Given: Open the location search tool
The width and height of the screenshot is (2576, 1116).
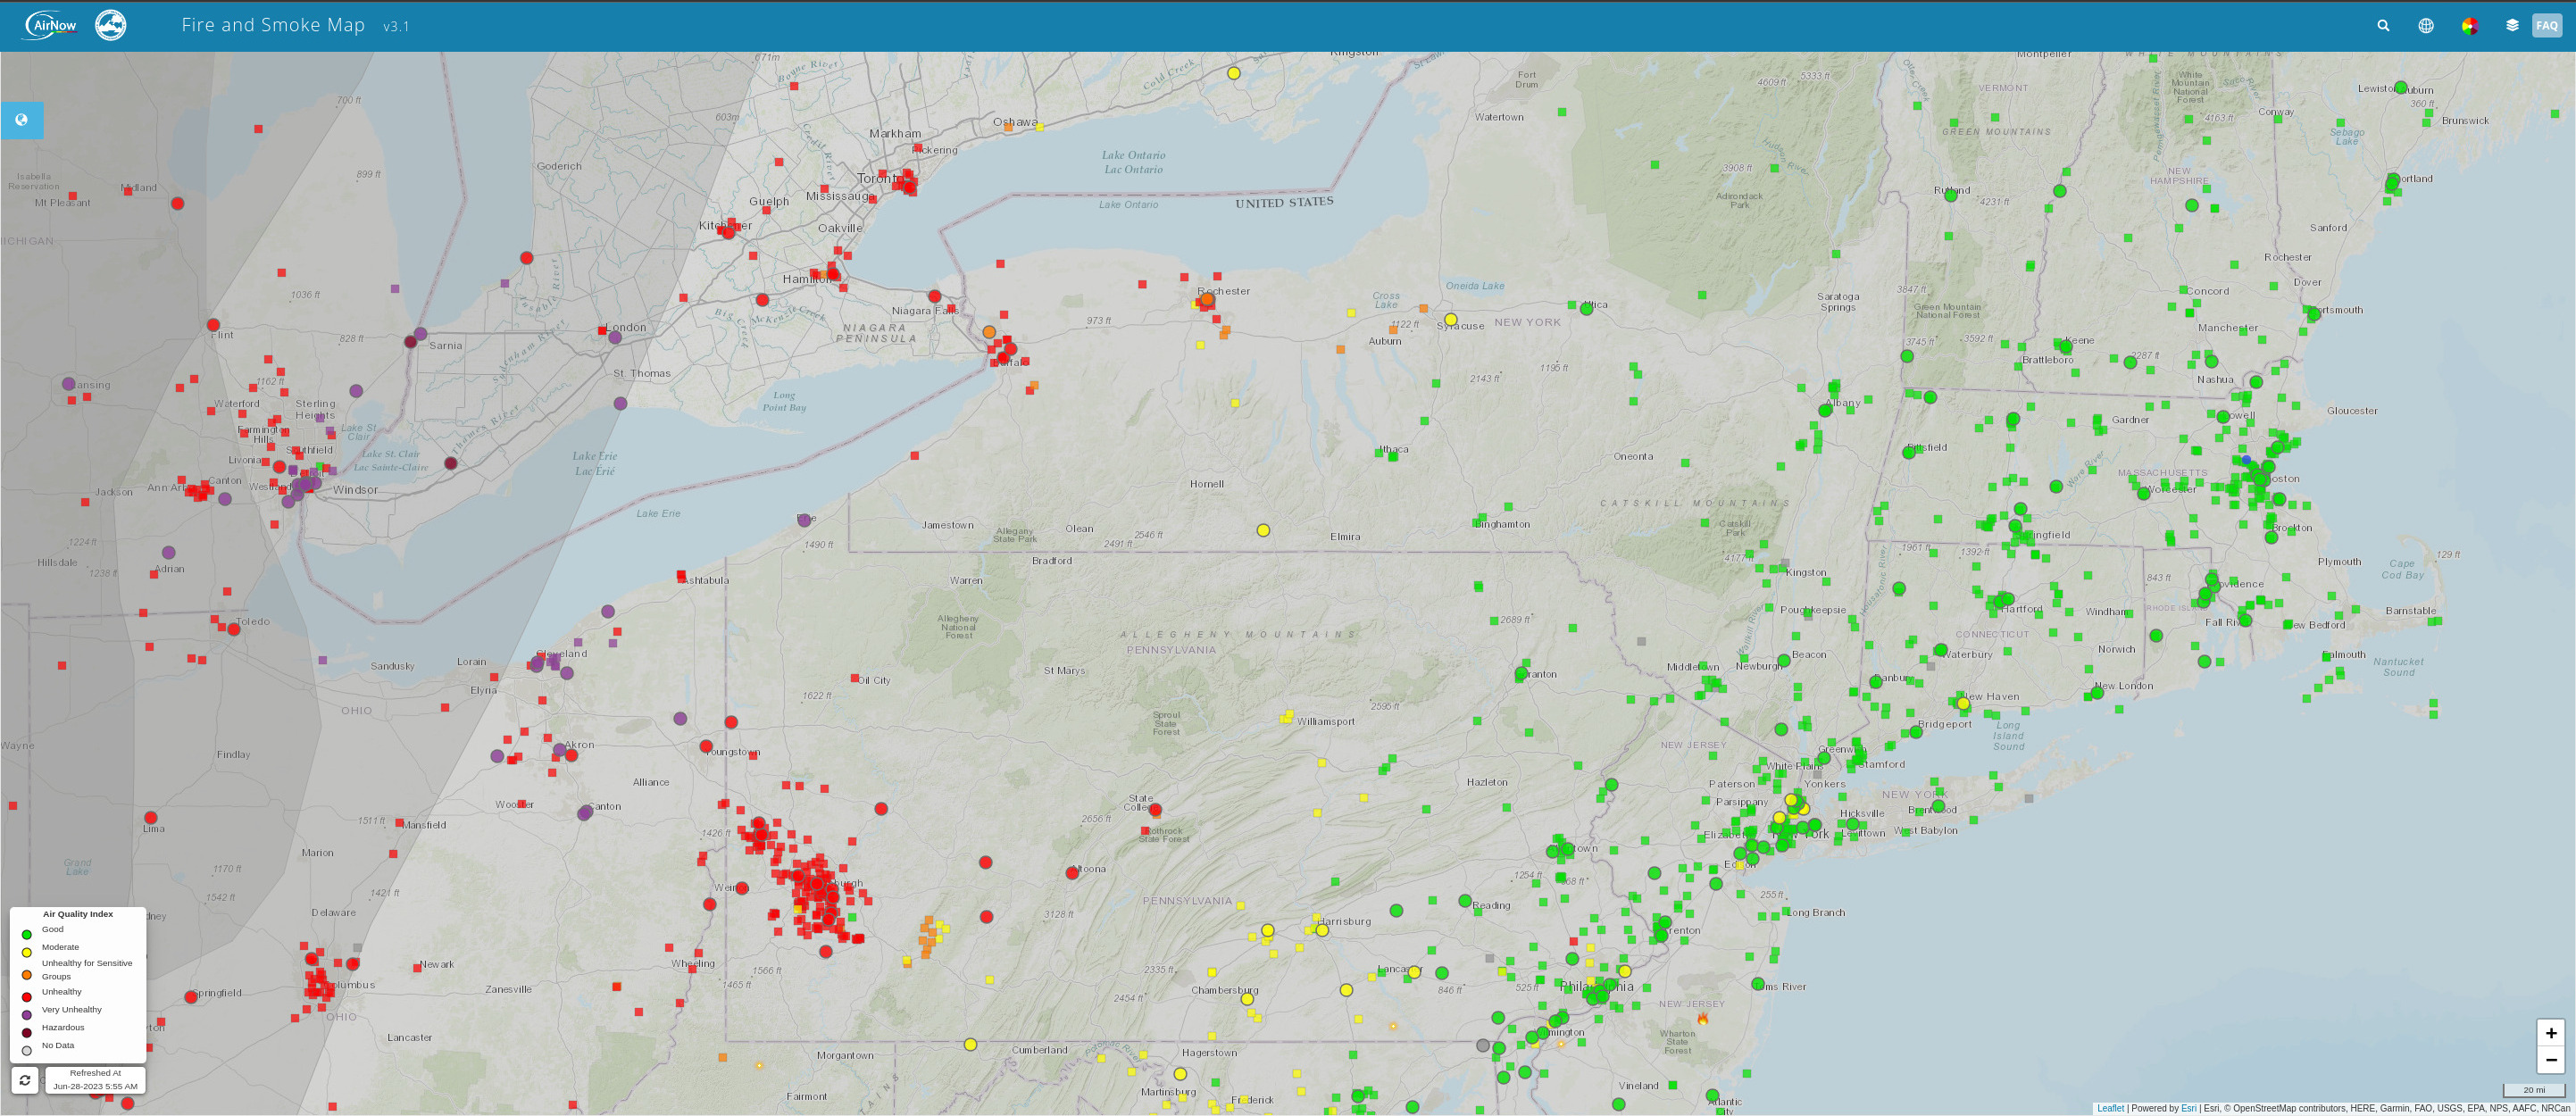Looking at the screenshot, I should pyautogui.click(x=2383, y=26).
